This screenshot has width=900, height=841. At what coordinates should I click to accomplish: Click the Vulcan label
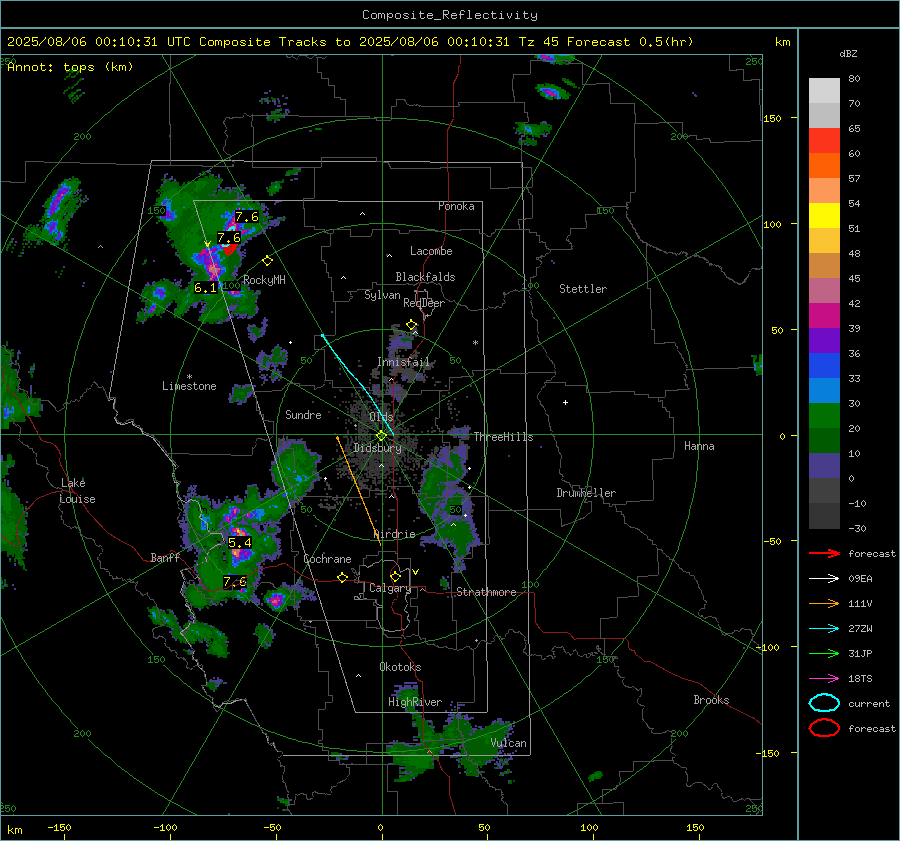point(508,743)
